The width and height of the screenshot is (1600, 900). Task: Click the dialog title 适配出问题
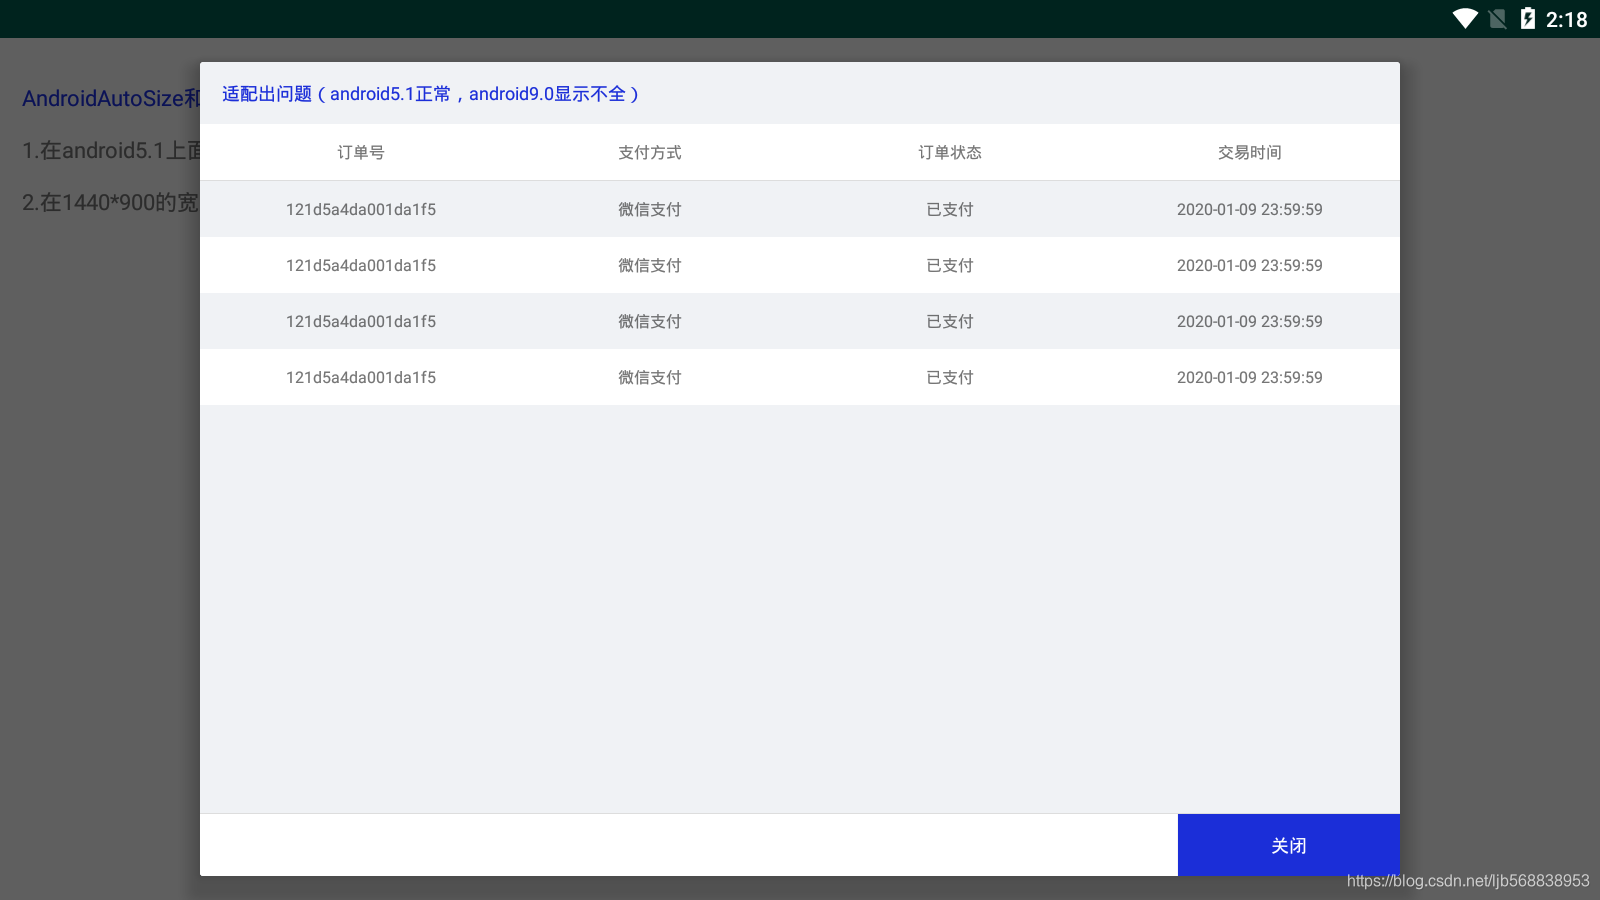(430, 94)
